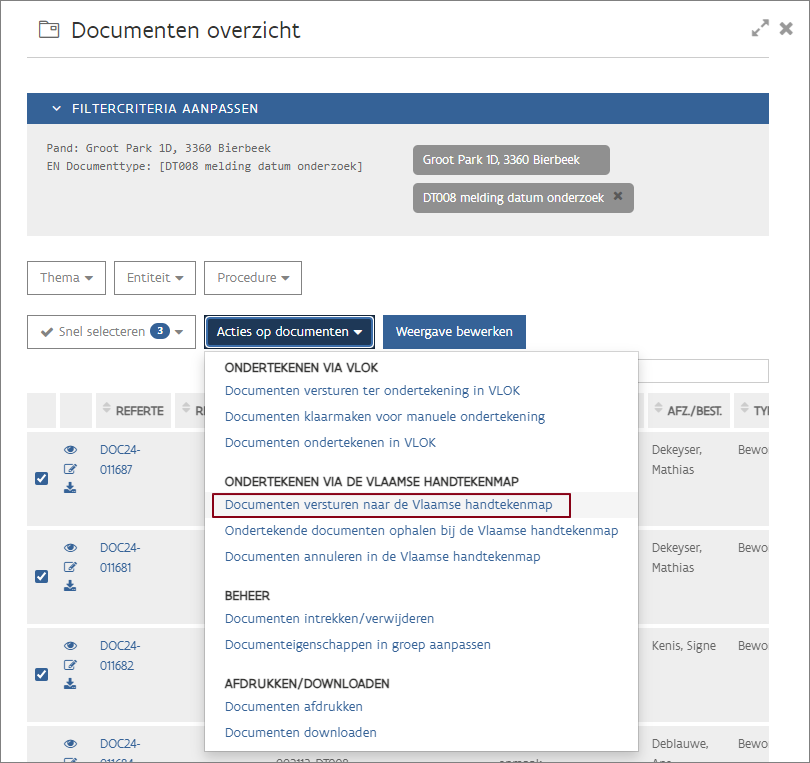Screen dimensions: 810x763
Task: Open the Thema dropdown filter
Action: 66,278
